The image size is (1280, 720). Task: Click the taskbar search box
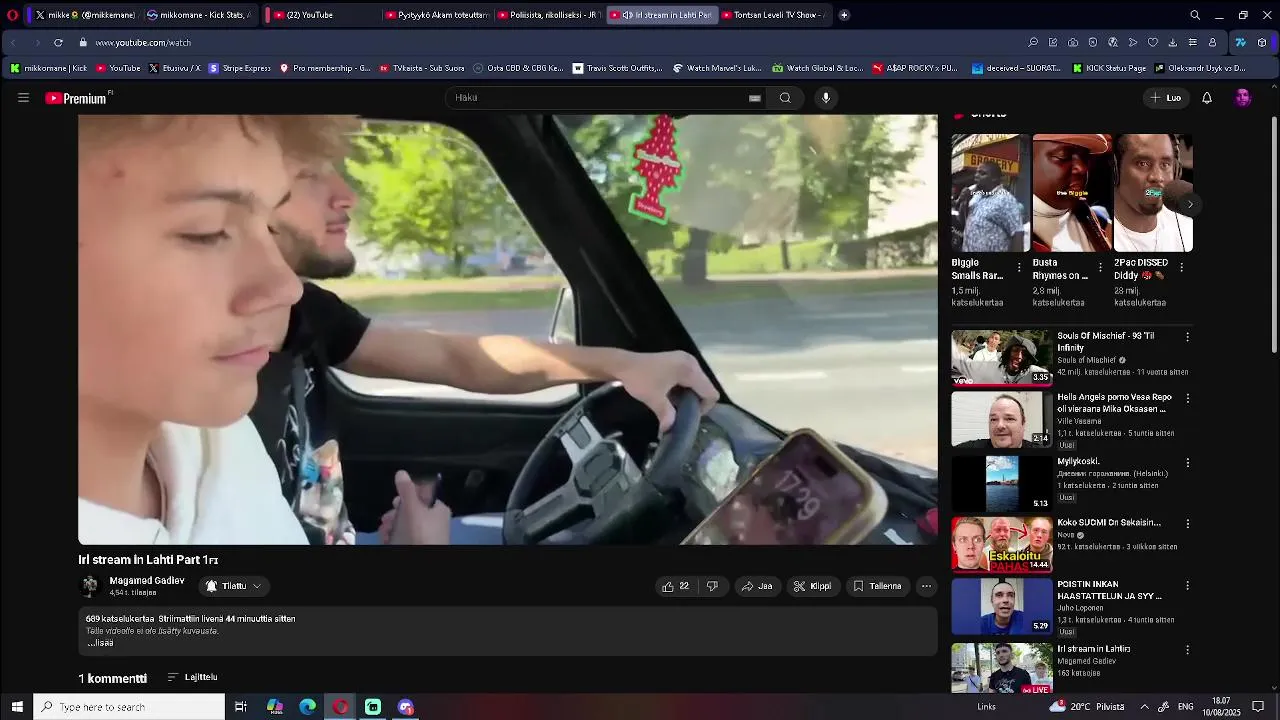[x=129, y=707]
